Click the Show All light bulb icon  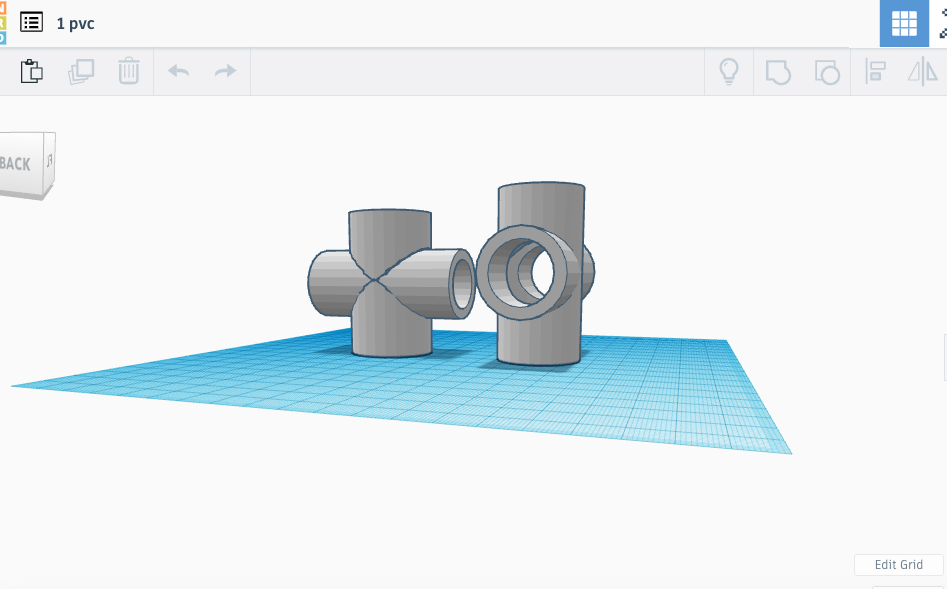pos(729,72)
